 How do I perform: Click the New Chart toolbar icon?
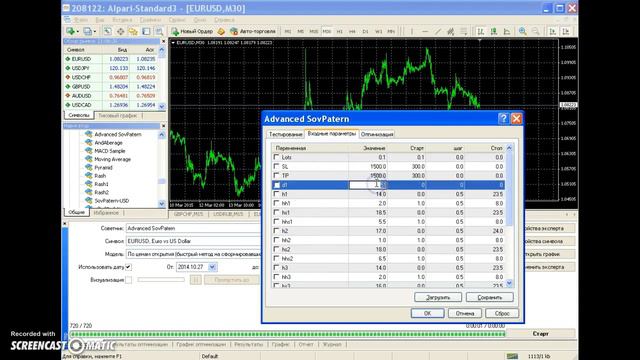pos(71,31)
